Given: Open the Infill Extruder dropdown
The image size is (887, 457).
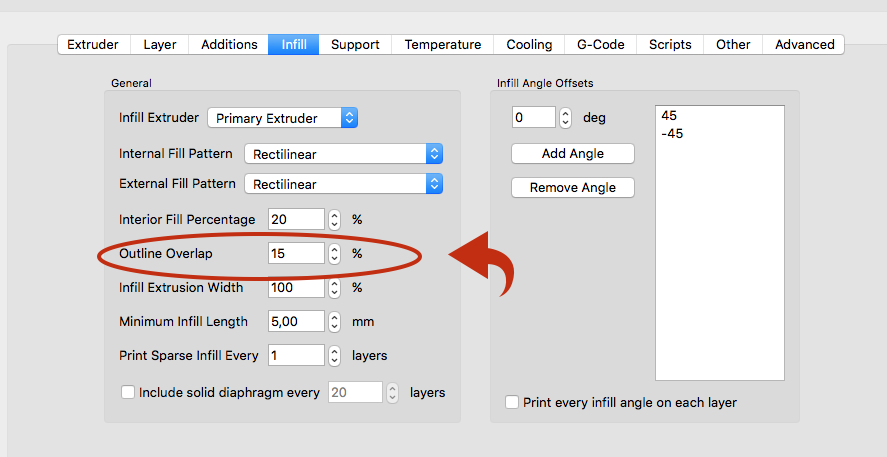Looking at the screenshot, I should pos(283,118).
